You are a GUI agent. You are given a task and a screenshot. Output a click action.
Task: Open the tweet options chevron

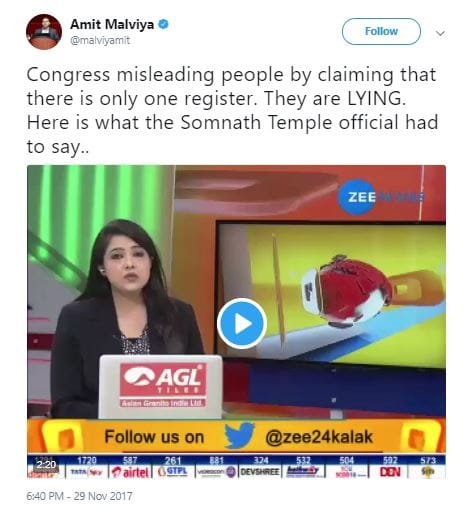(x=440, y=33)
